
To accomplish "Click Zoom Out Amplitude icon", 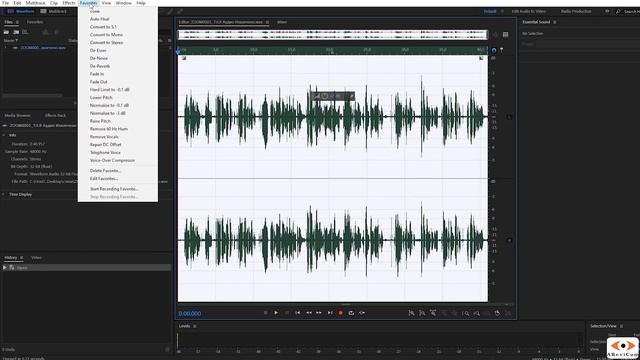I will point(422,313).
